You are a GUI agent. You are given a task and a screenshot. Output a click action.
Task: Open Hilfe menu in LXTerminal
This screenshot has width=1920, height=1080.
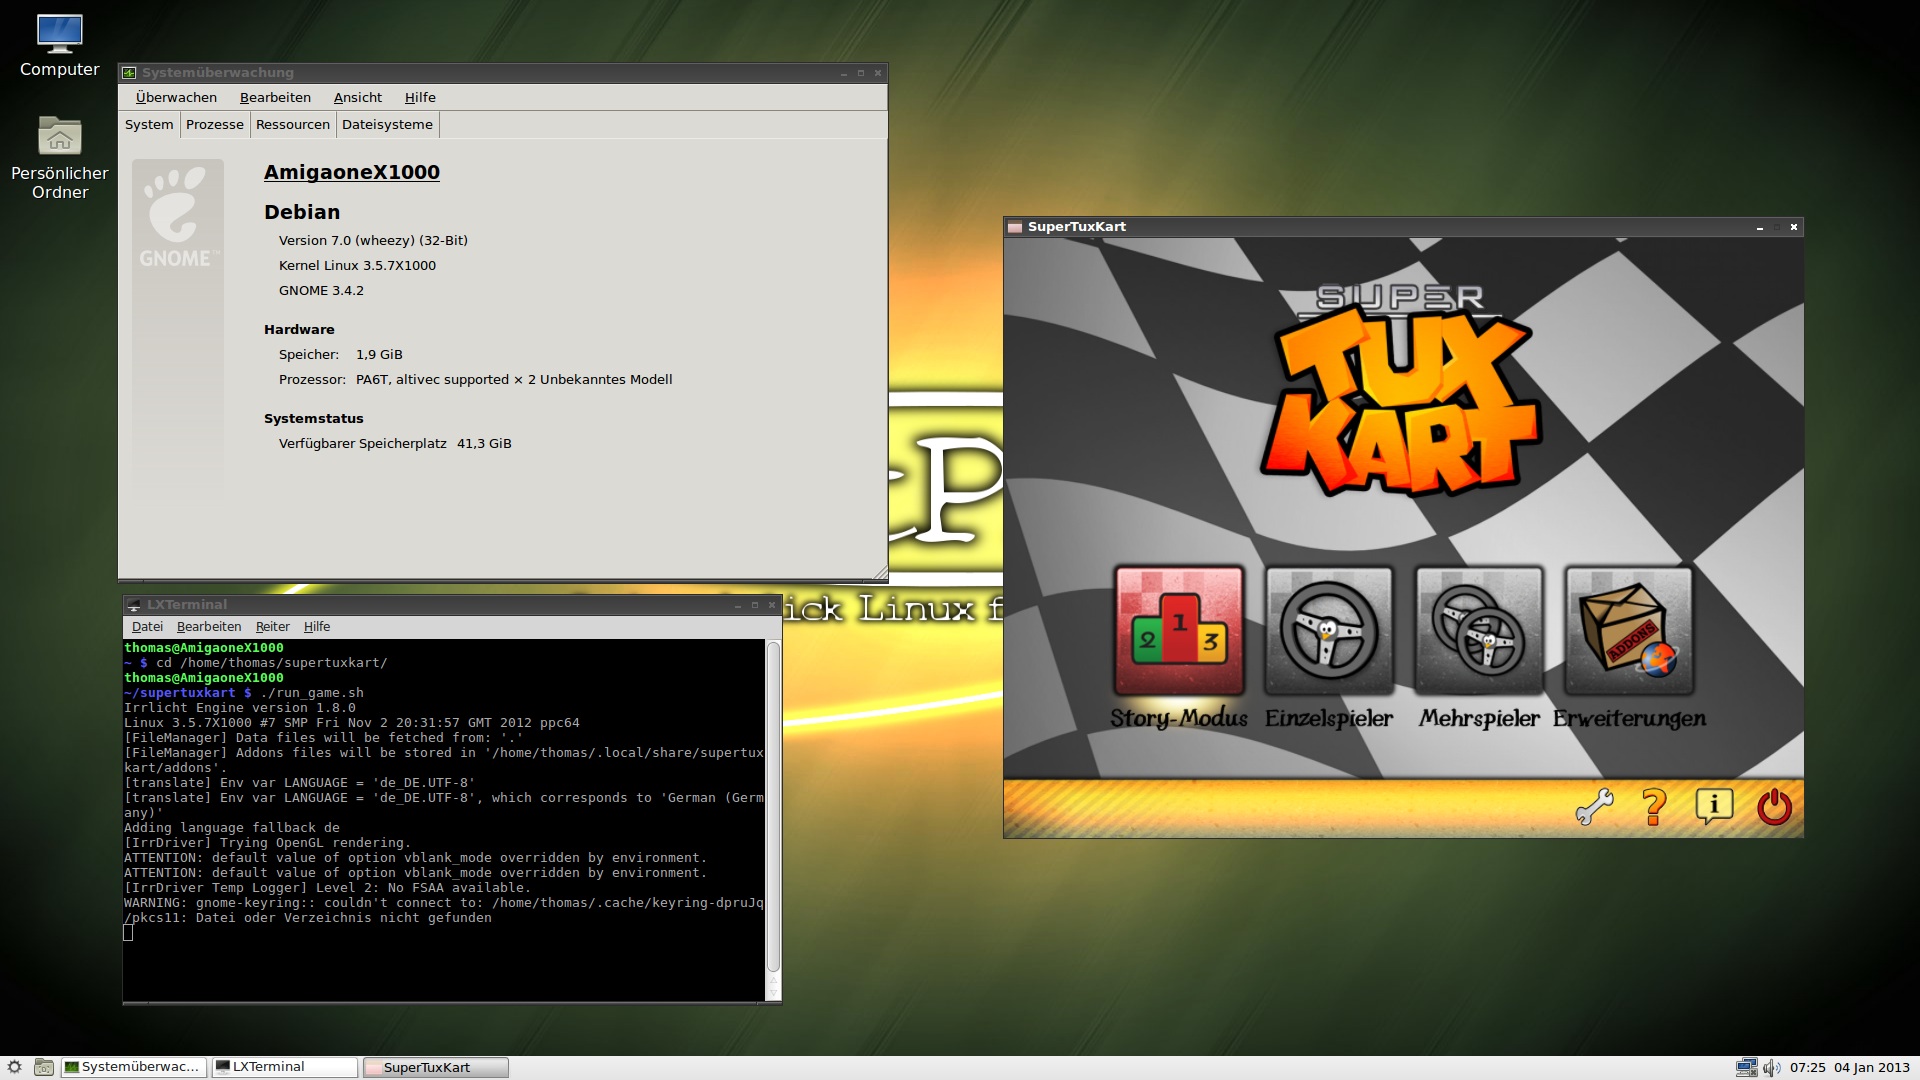click(317, 626)
